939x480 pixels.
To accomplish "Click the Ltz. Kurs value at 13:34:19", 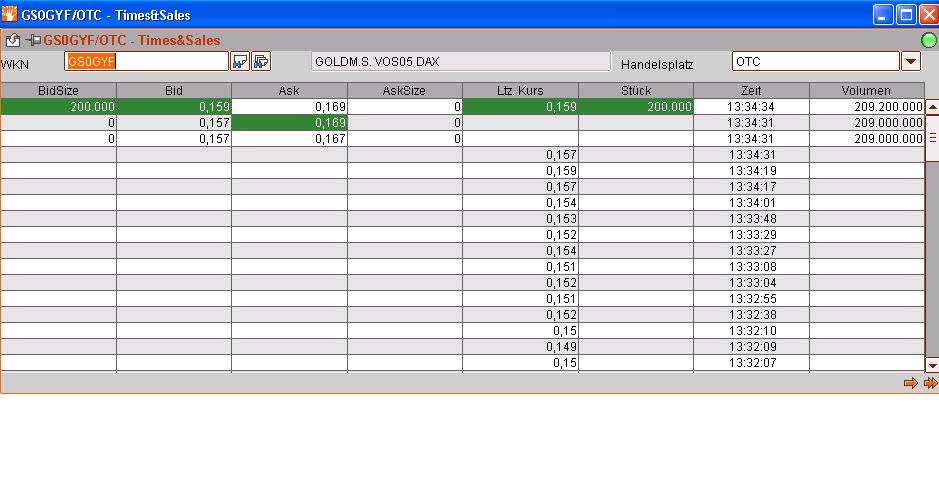I will point(520,171).
